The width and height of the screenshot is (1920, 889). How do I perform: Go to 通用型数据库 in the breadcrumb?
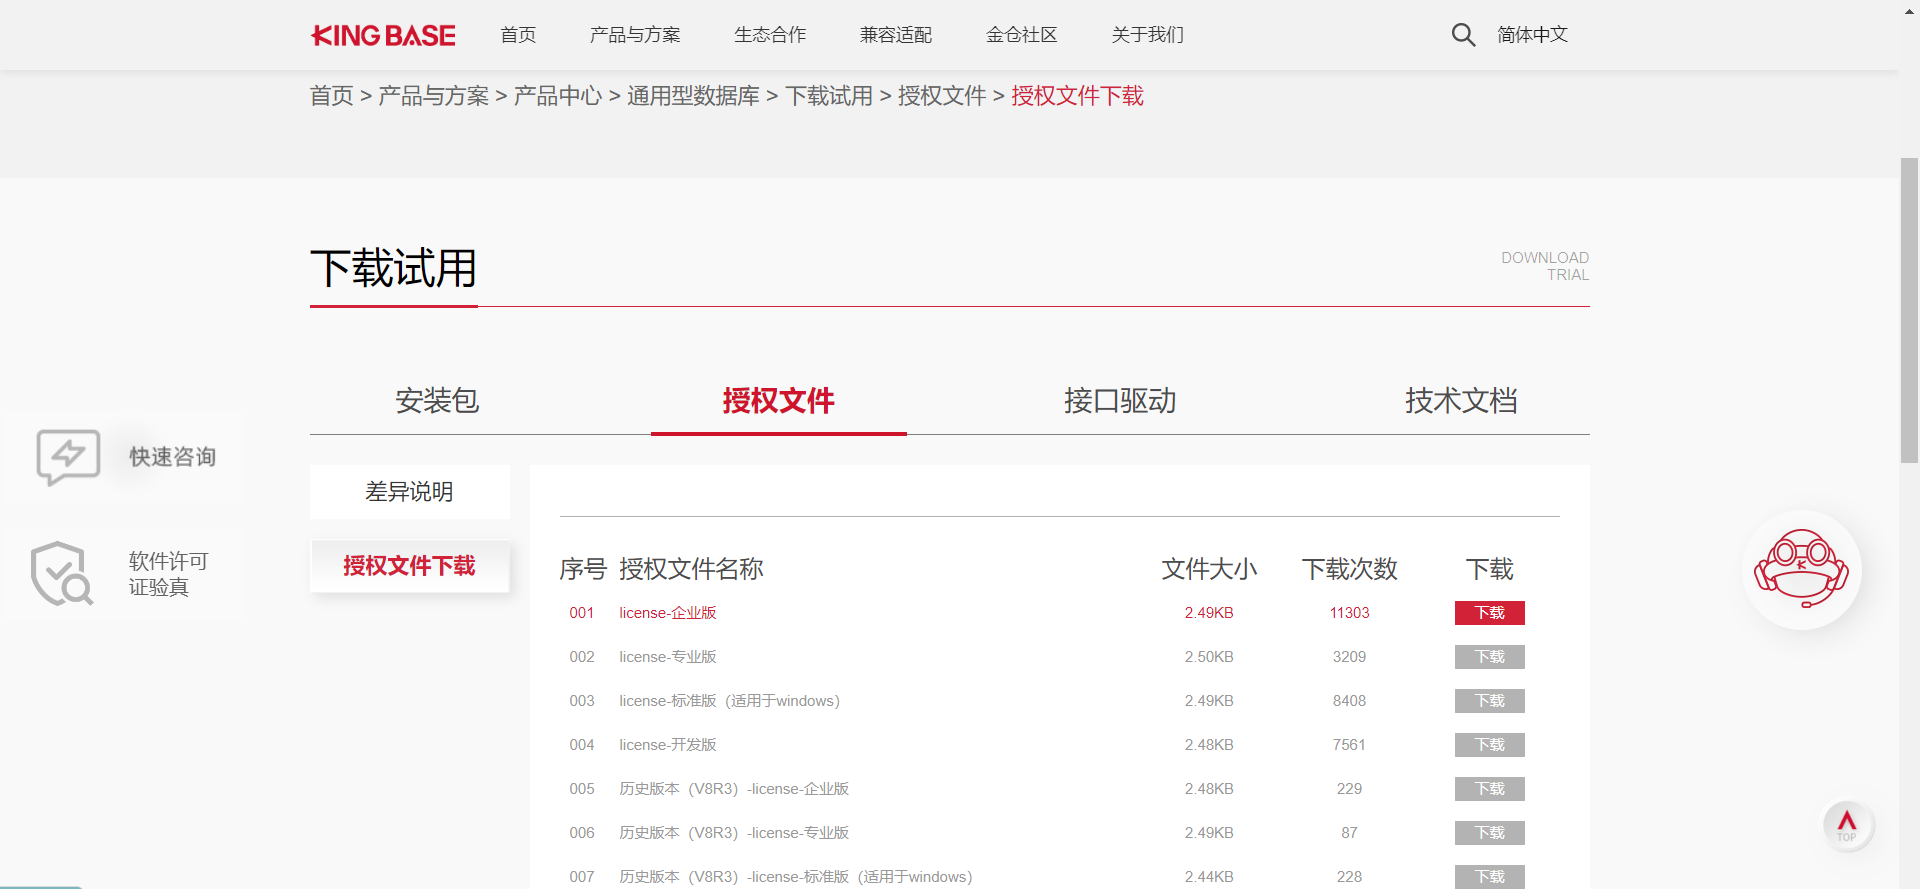(694, 96)
